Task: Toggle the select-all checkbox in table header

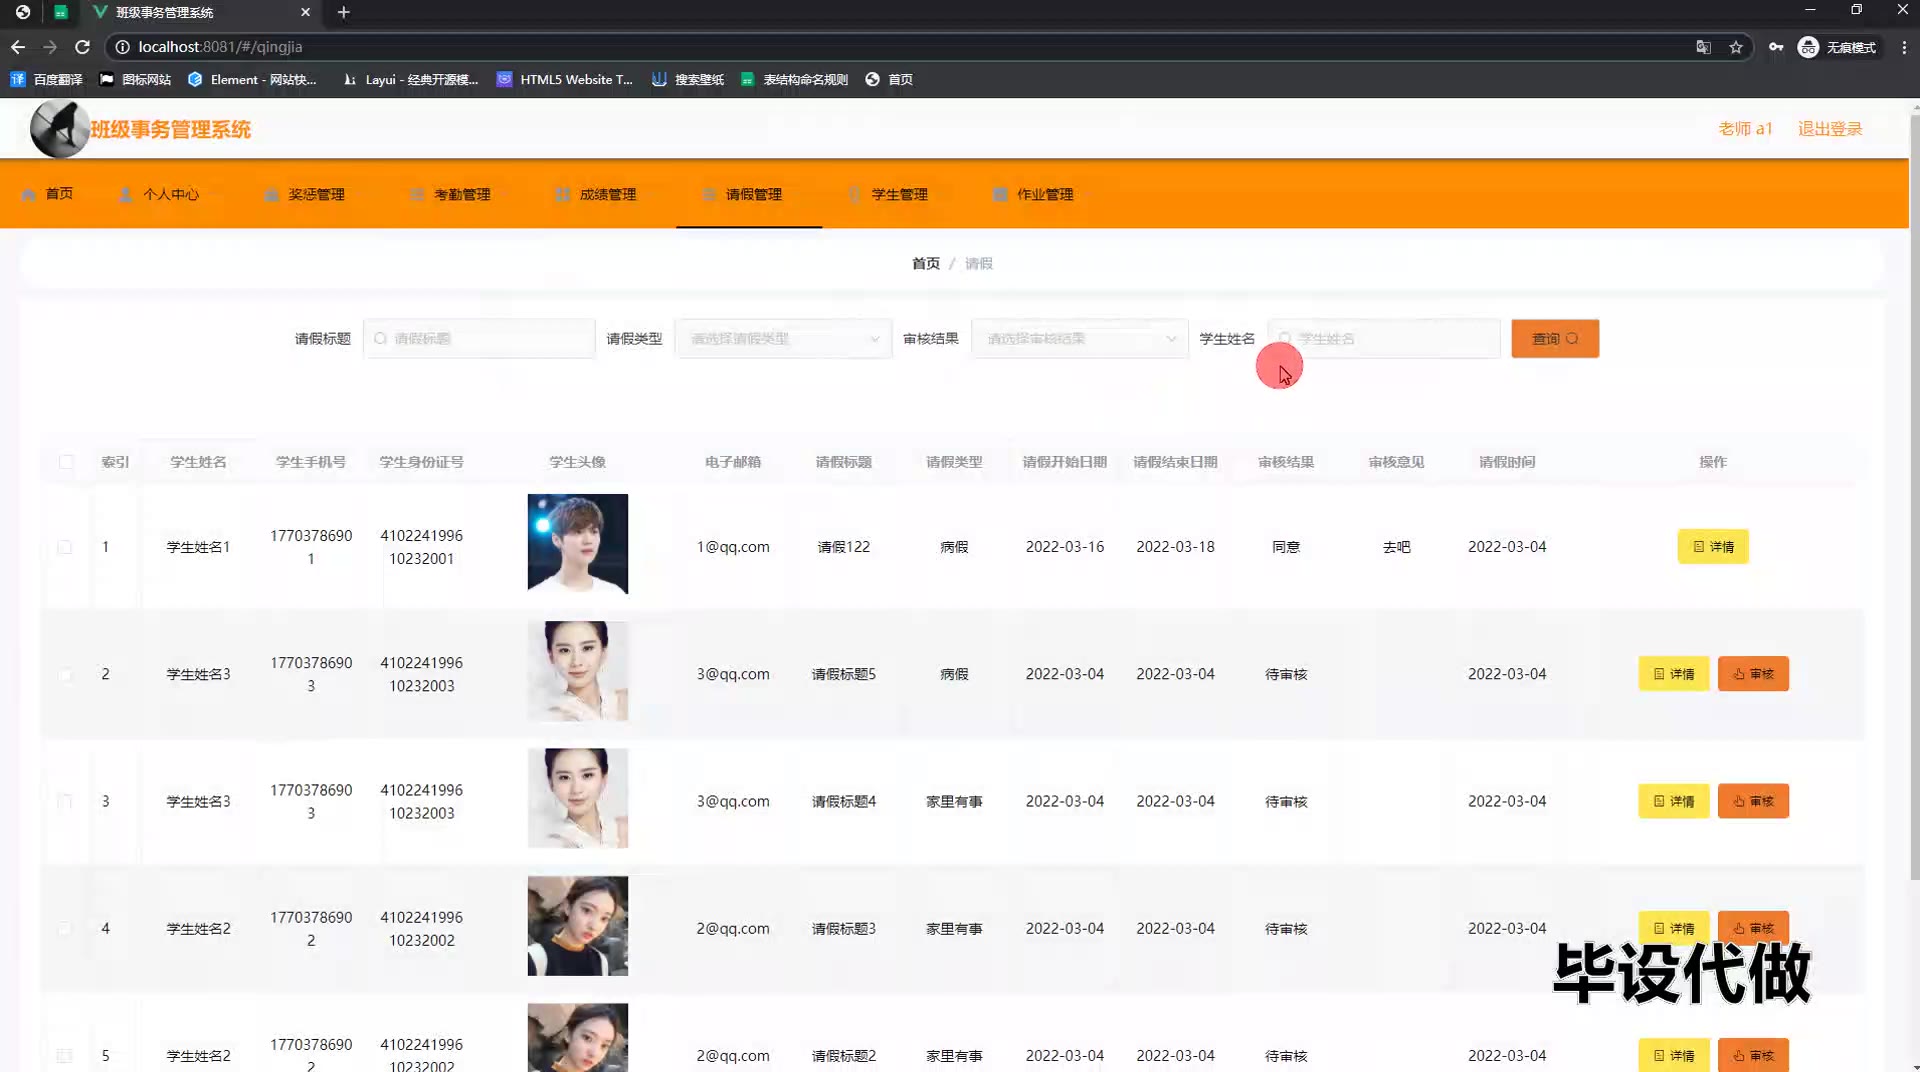Action: (66, 462)
